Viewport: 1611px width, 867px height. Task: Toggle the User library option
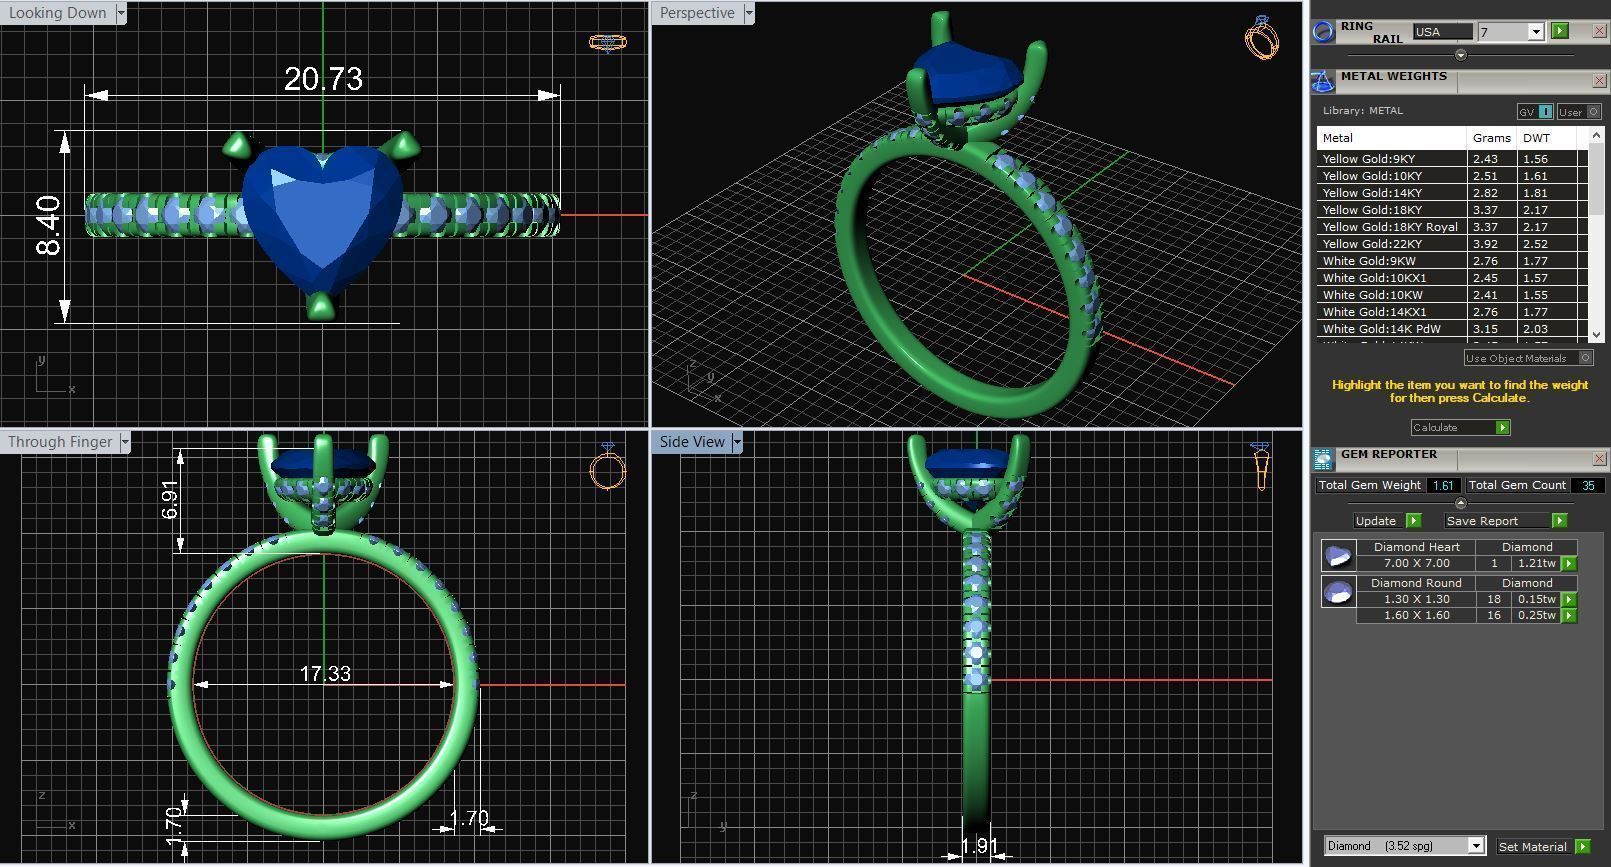1579,112
